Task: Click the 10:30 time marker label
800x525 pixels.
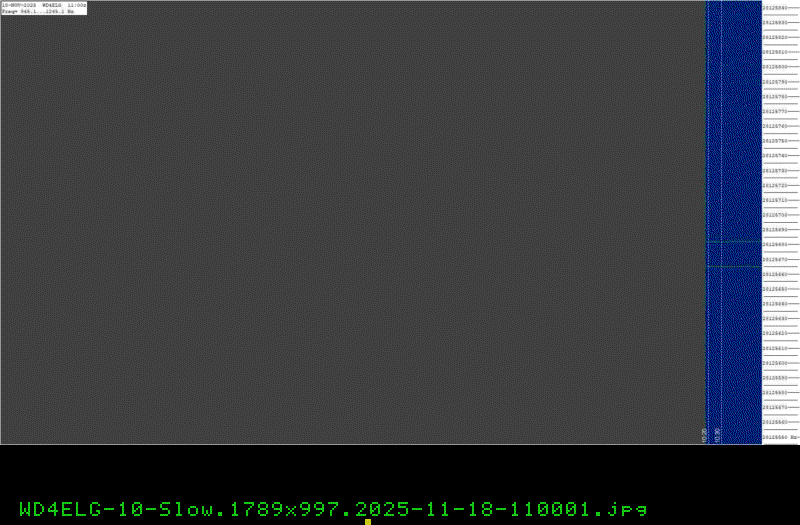Action: [x=717, y=435]
